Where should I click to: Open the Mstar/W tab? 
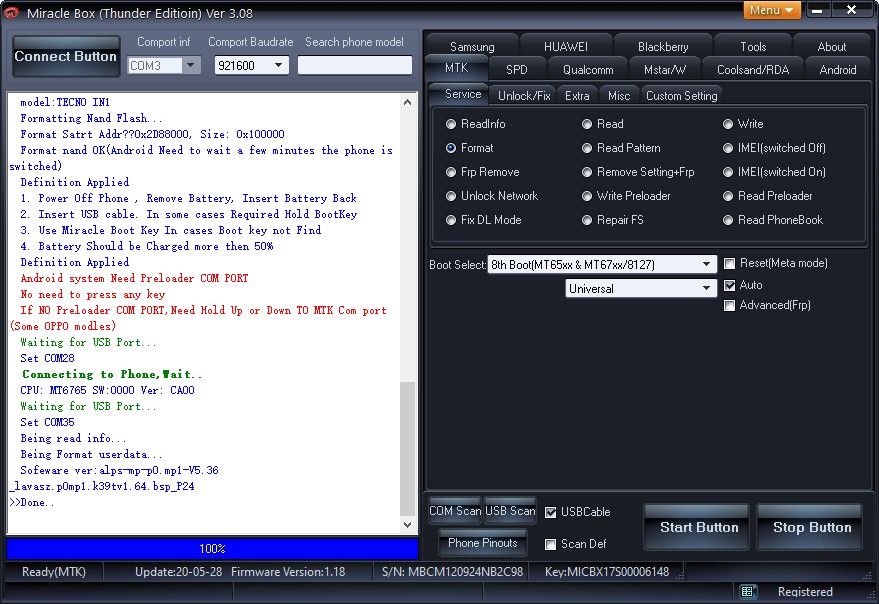click(x=664, y=70)
